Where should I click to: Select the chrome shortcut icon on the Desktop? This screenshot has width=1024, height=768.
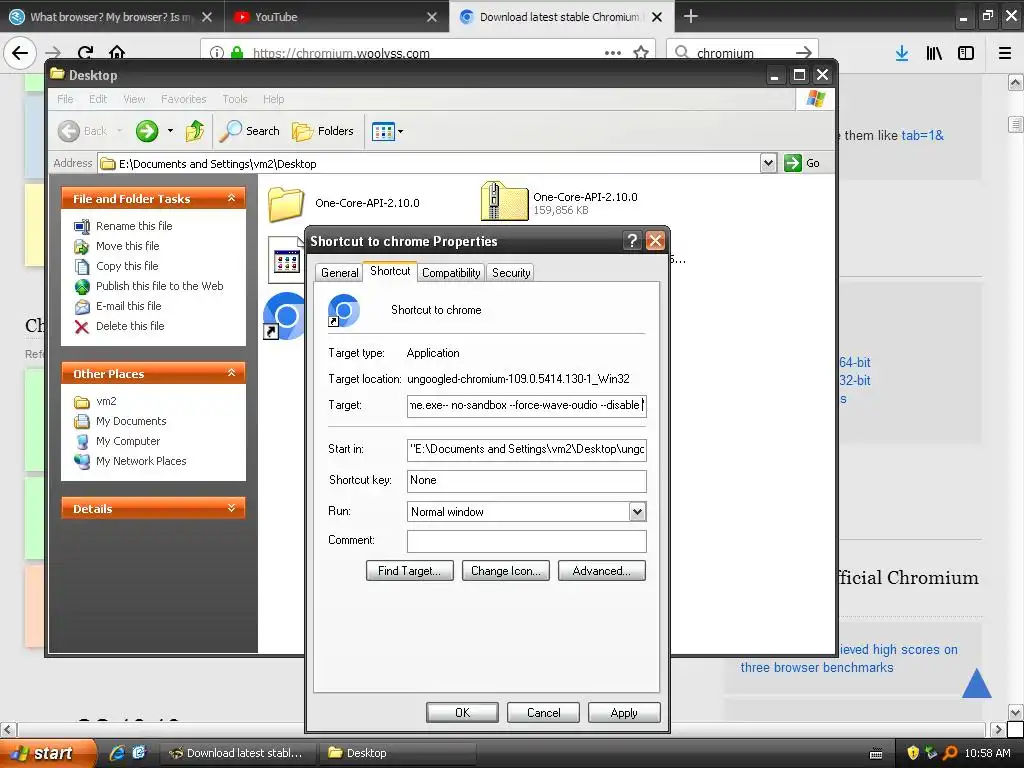(x=283, y=315)
